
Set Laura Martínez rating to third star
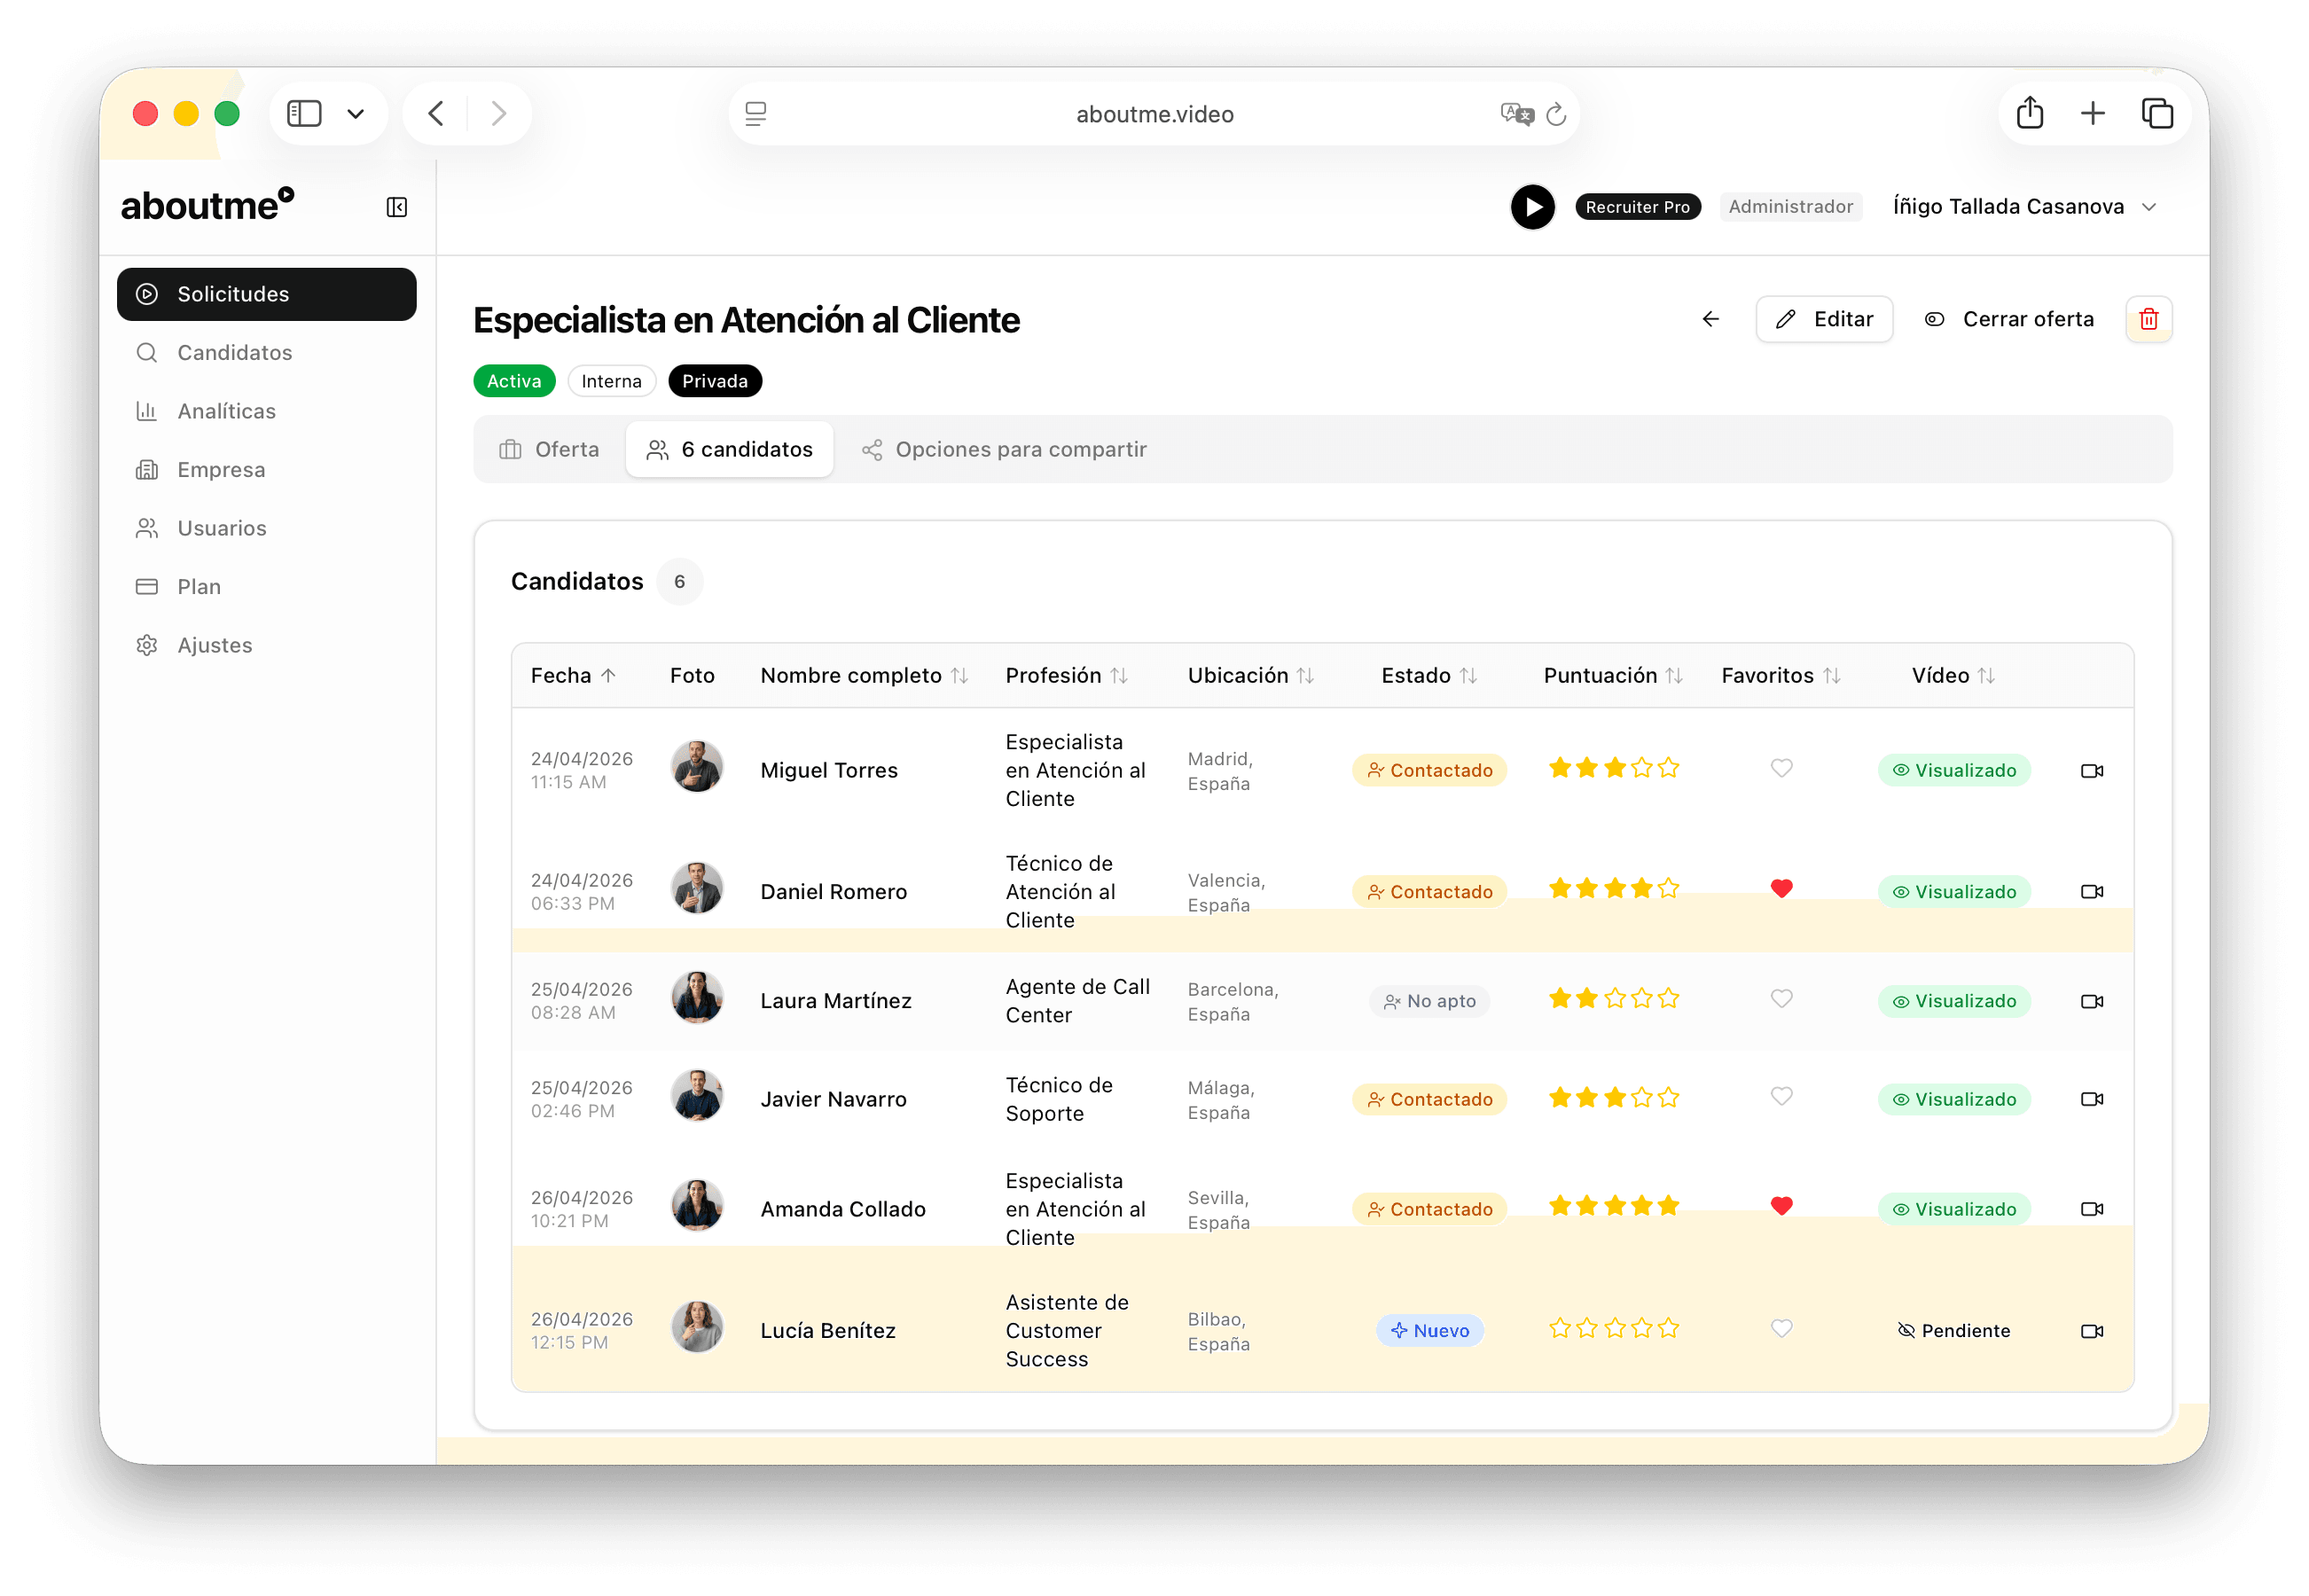coord(1614,998)
